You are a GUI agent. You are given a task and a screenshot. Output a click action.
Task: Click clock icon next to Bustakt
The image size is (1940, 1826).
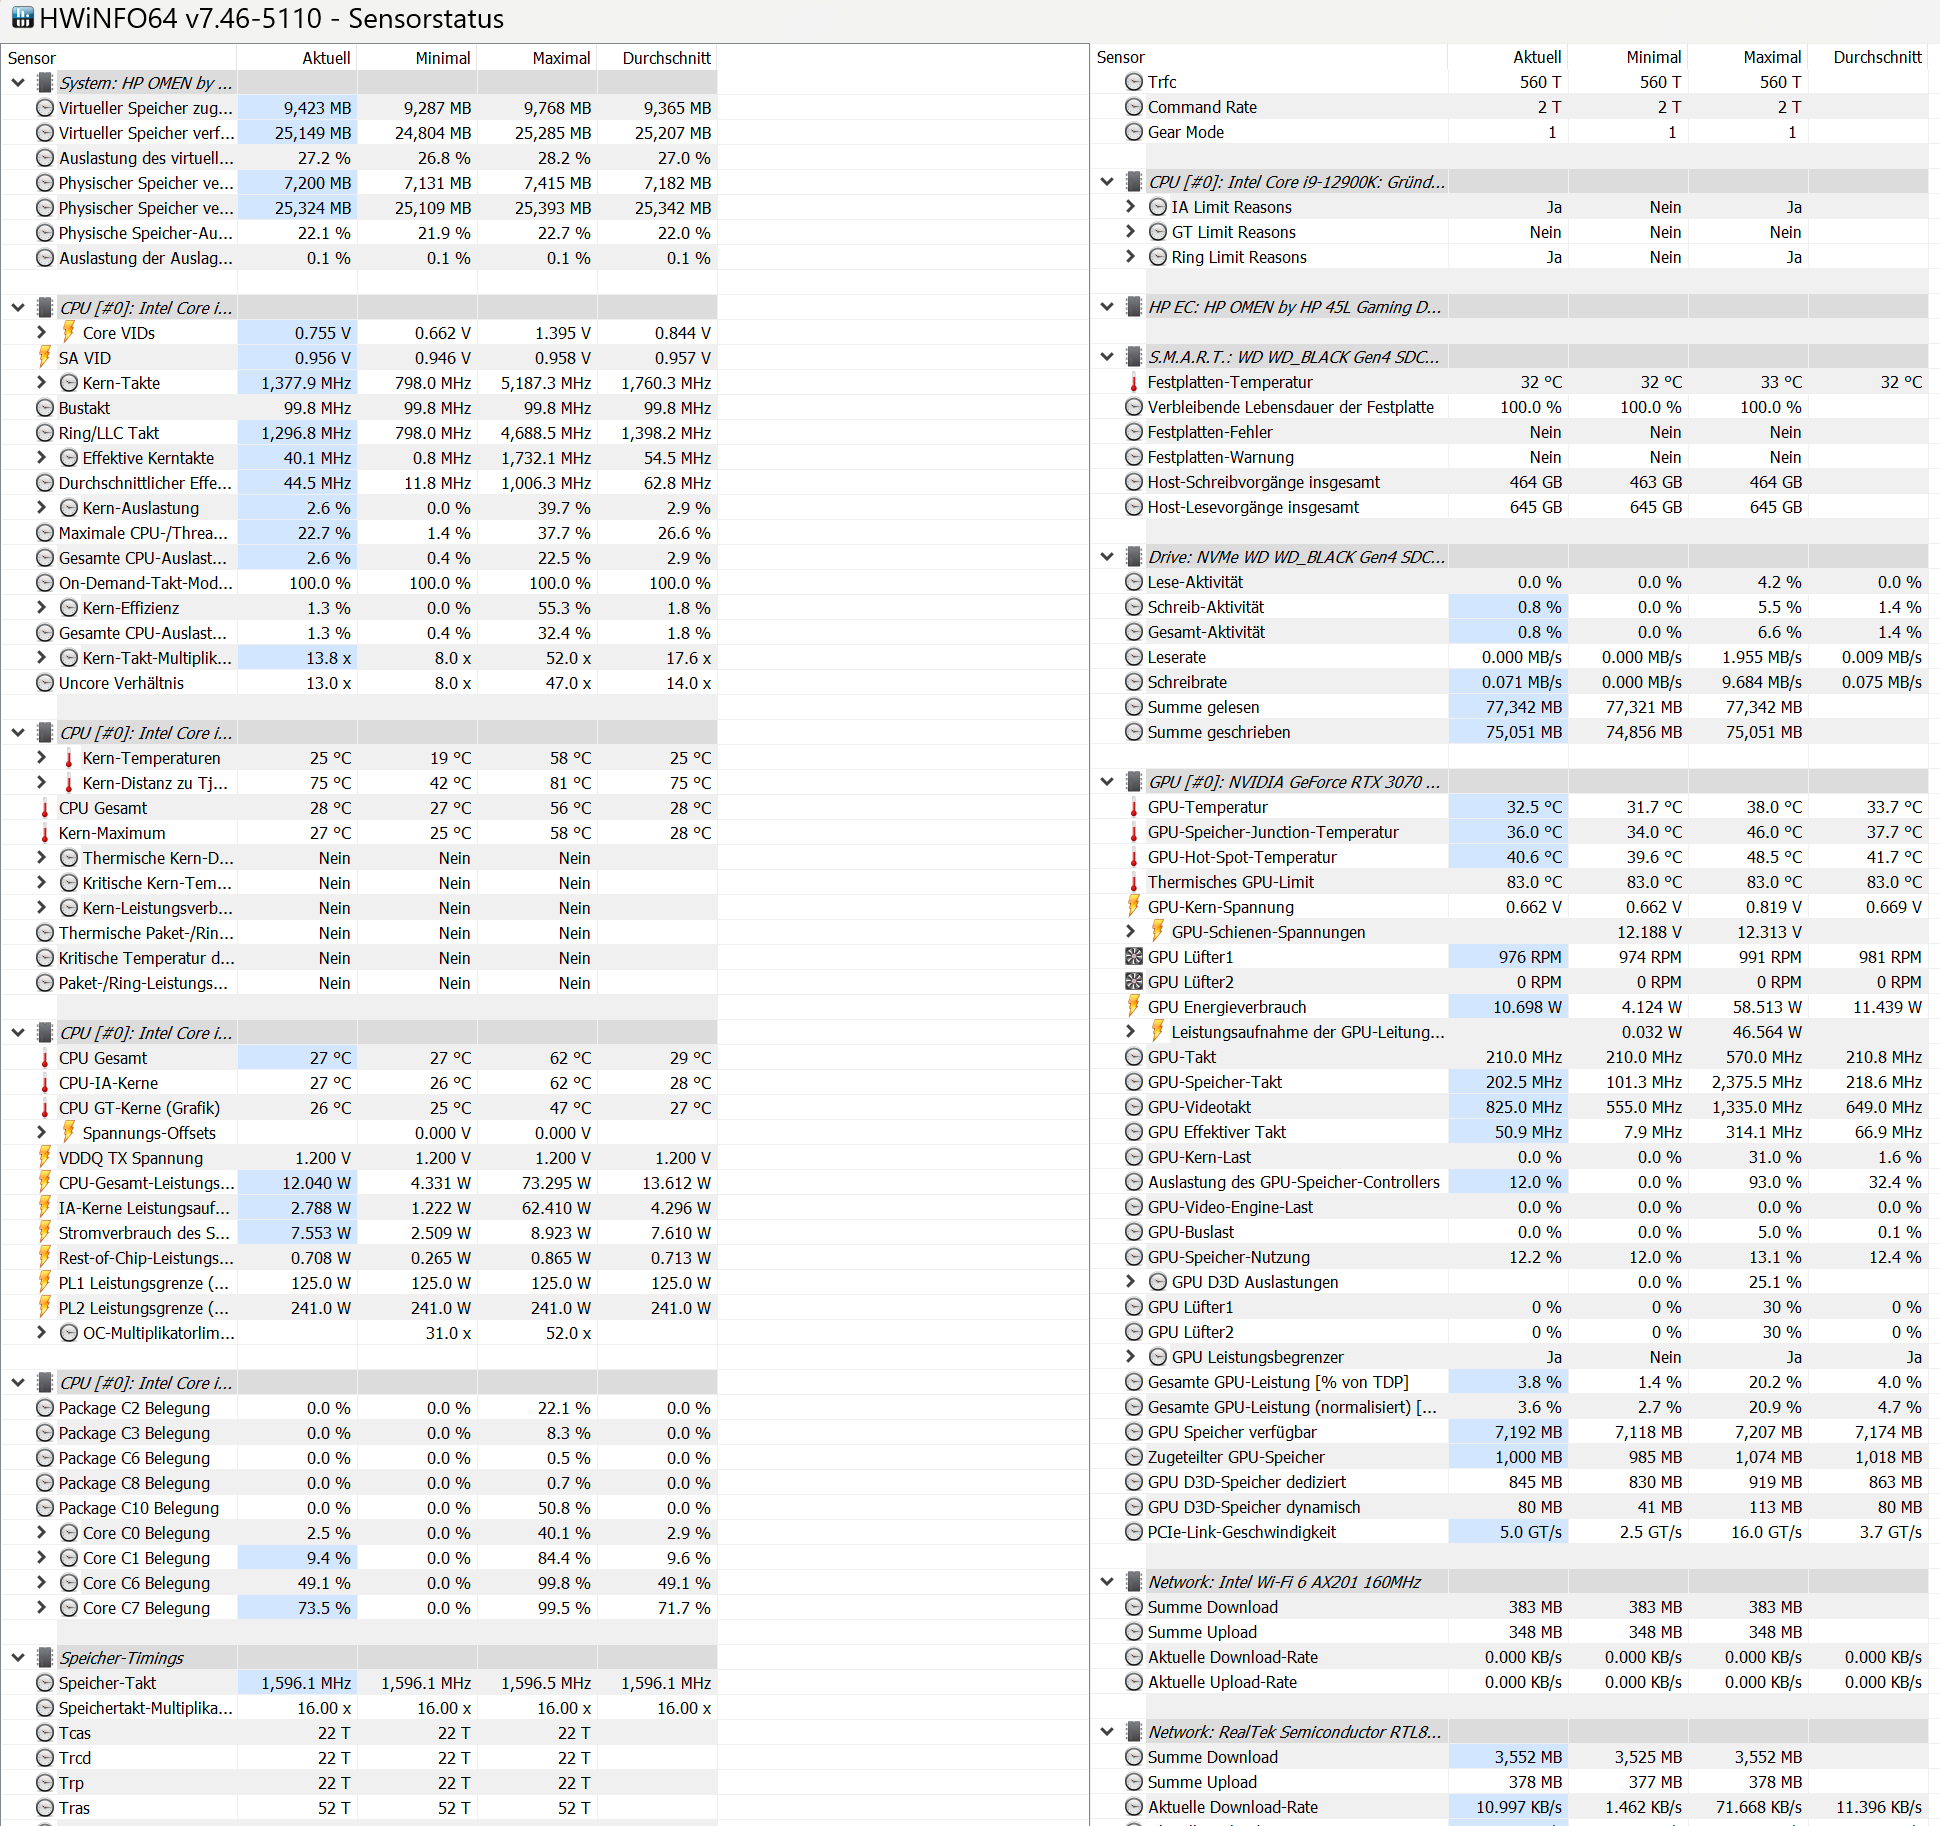point(45,408)
